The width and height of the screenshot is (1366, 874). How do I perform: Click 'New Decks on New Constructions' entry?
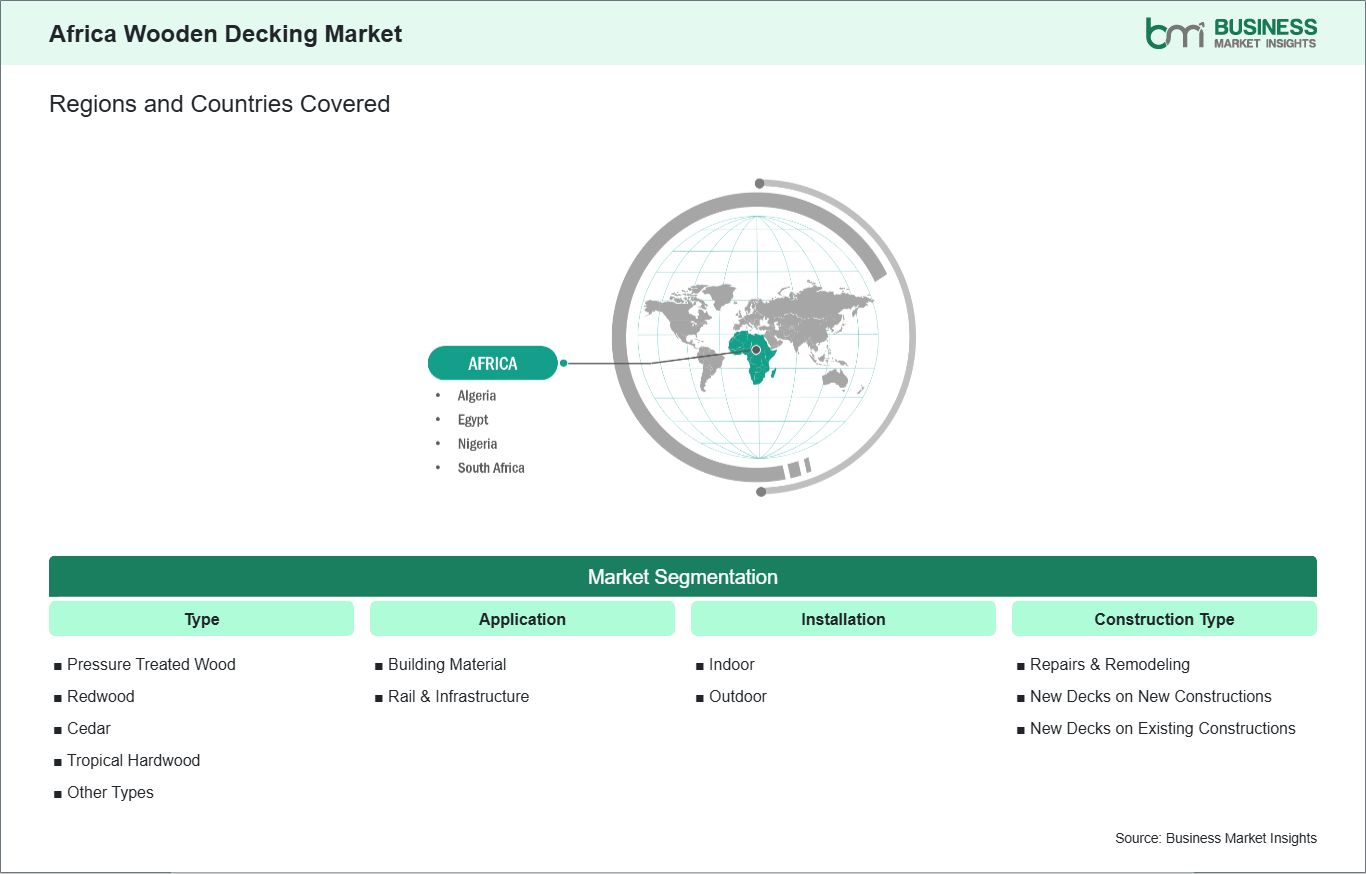click(1151, 696)
